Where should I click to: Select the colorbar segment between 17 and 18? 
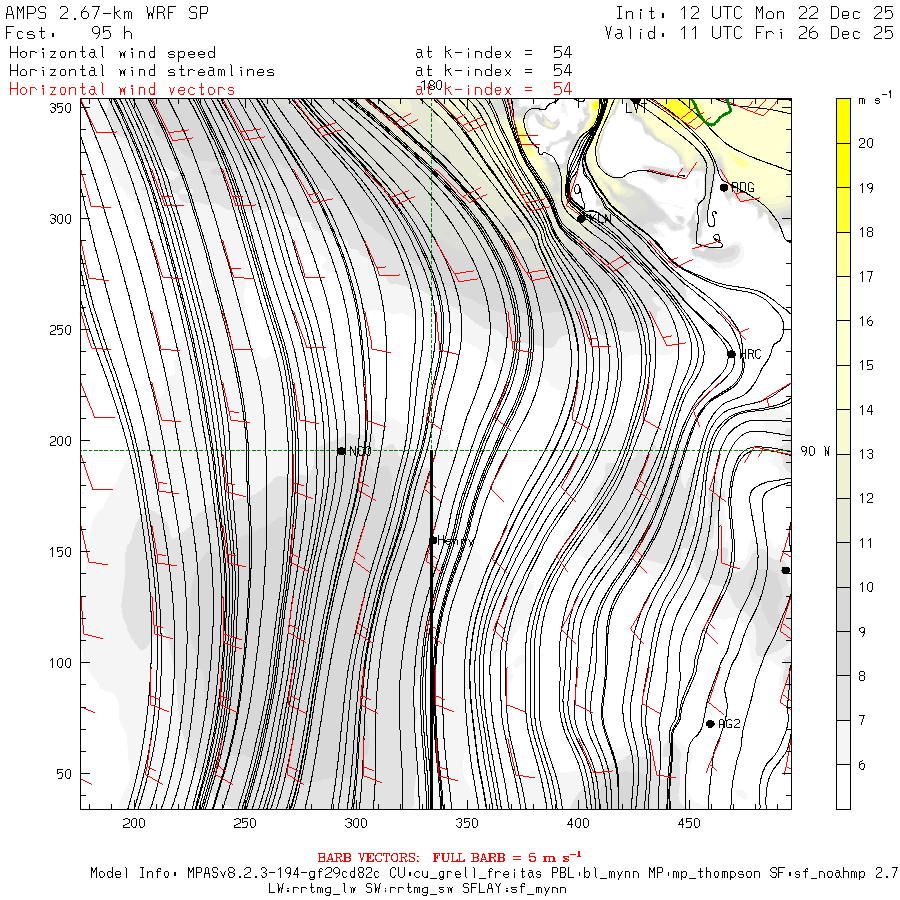click(843, 254)
